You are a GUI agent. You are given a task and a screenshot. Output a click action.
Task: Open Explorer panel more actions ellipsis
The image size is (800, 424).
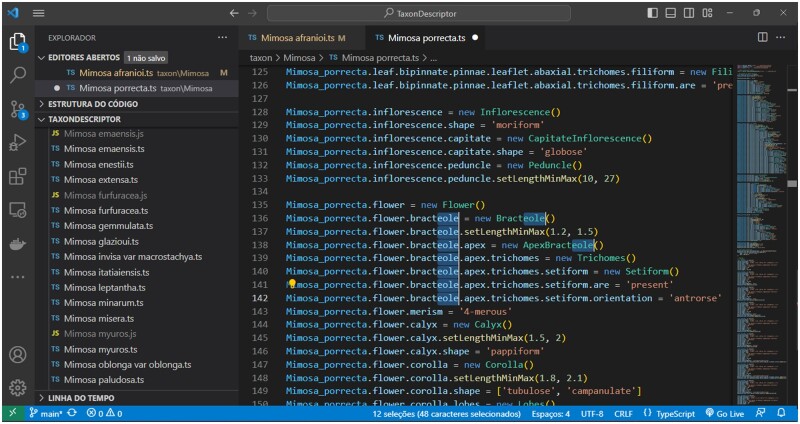click(x=222, y=37)
